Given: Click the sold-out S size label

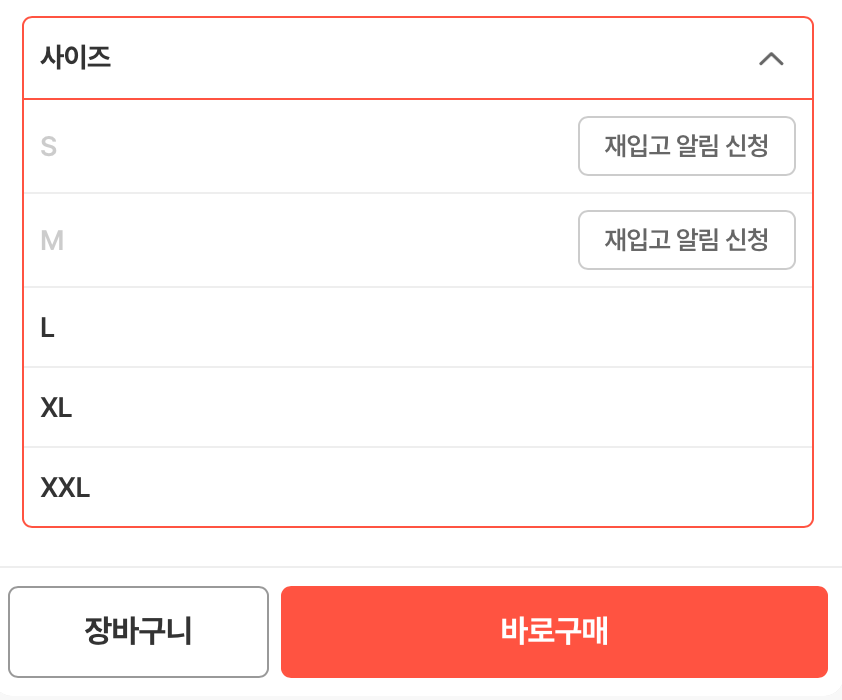Looking at the screenshot, I should click(48, 147).
